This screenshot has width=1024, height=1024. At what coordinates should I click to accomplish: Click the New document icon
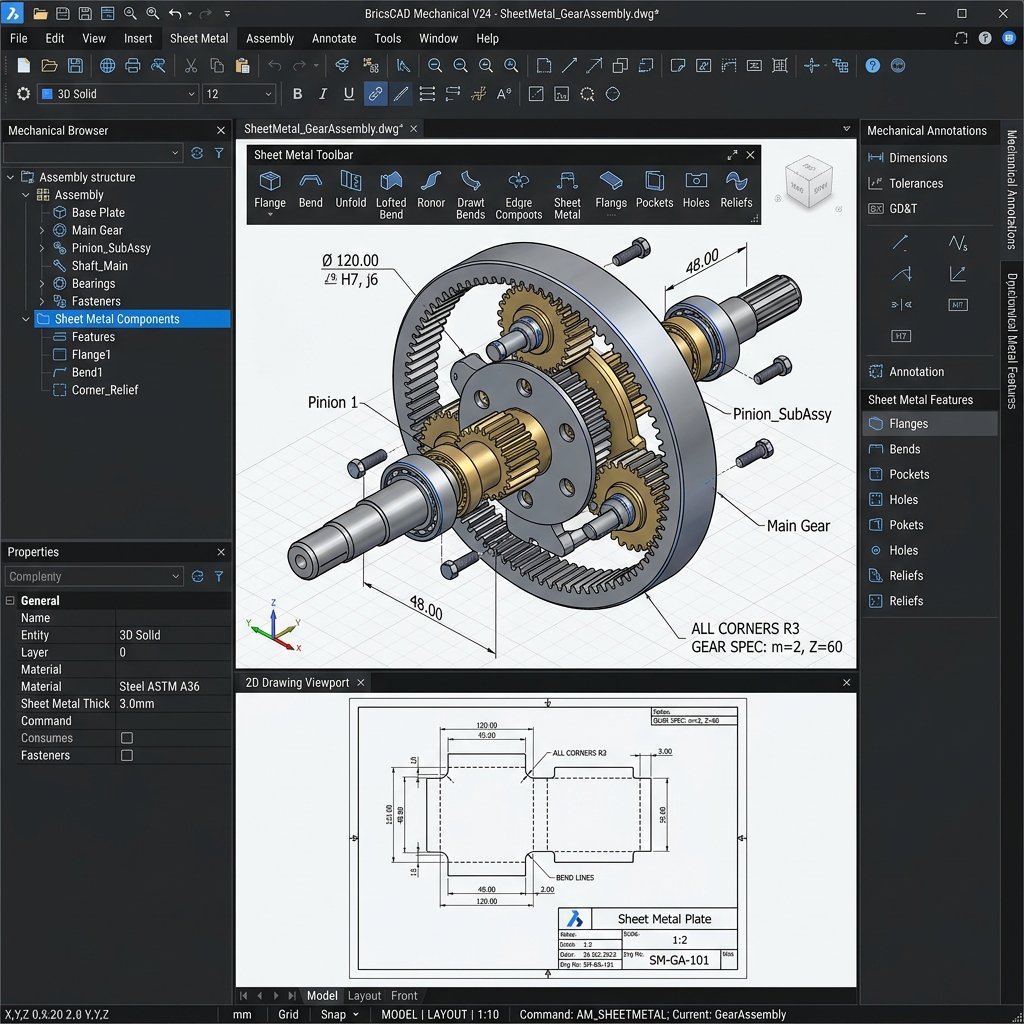(24, 65)
